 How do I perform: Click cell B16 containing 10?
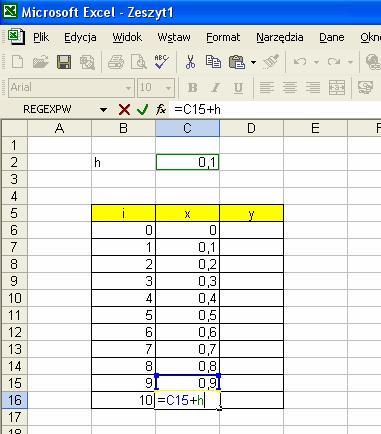tap(123, 400)
